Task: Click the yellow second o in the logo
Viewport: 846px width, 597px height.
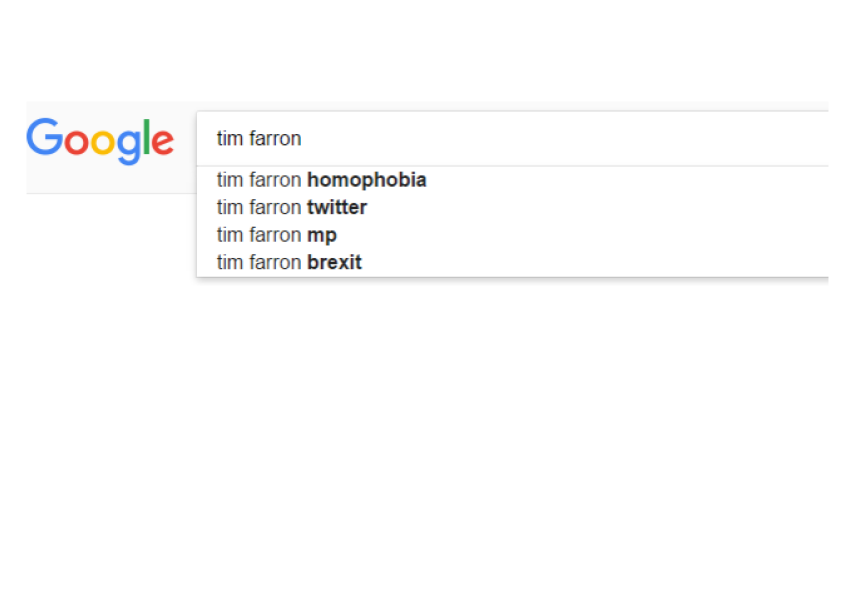Action: point(102,143)
